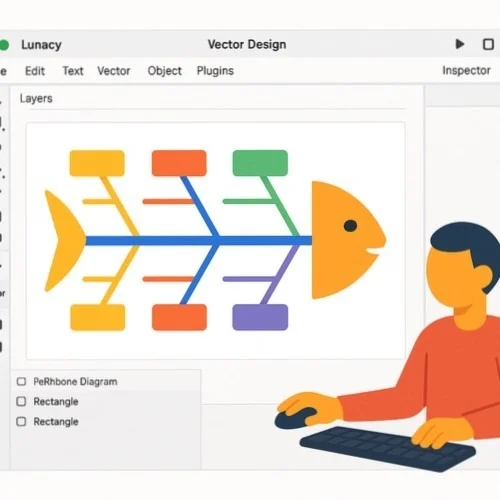Image resolution: width=500 pixels, height=500 pixels.
Task: Toggle checkbox of the second Rectangle layer
Action: 21,421
